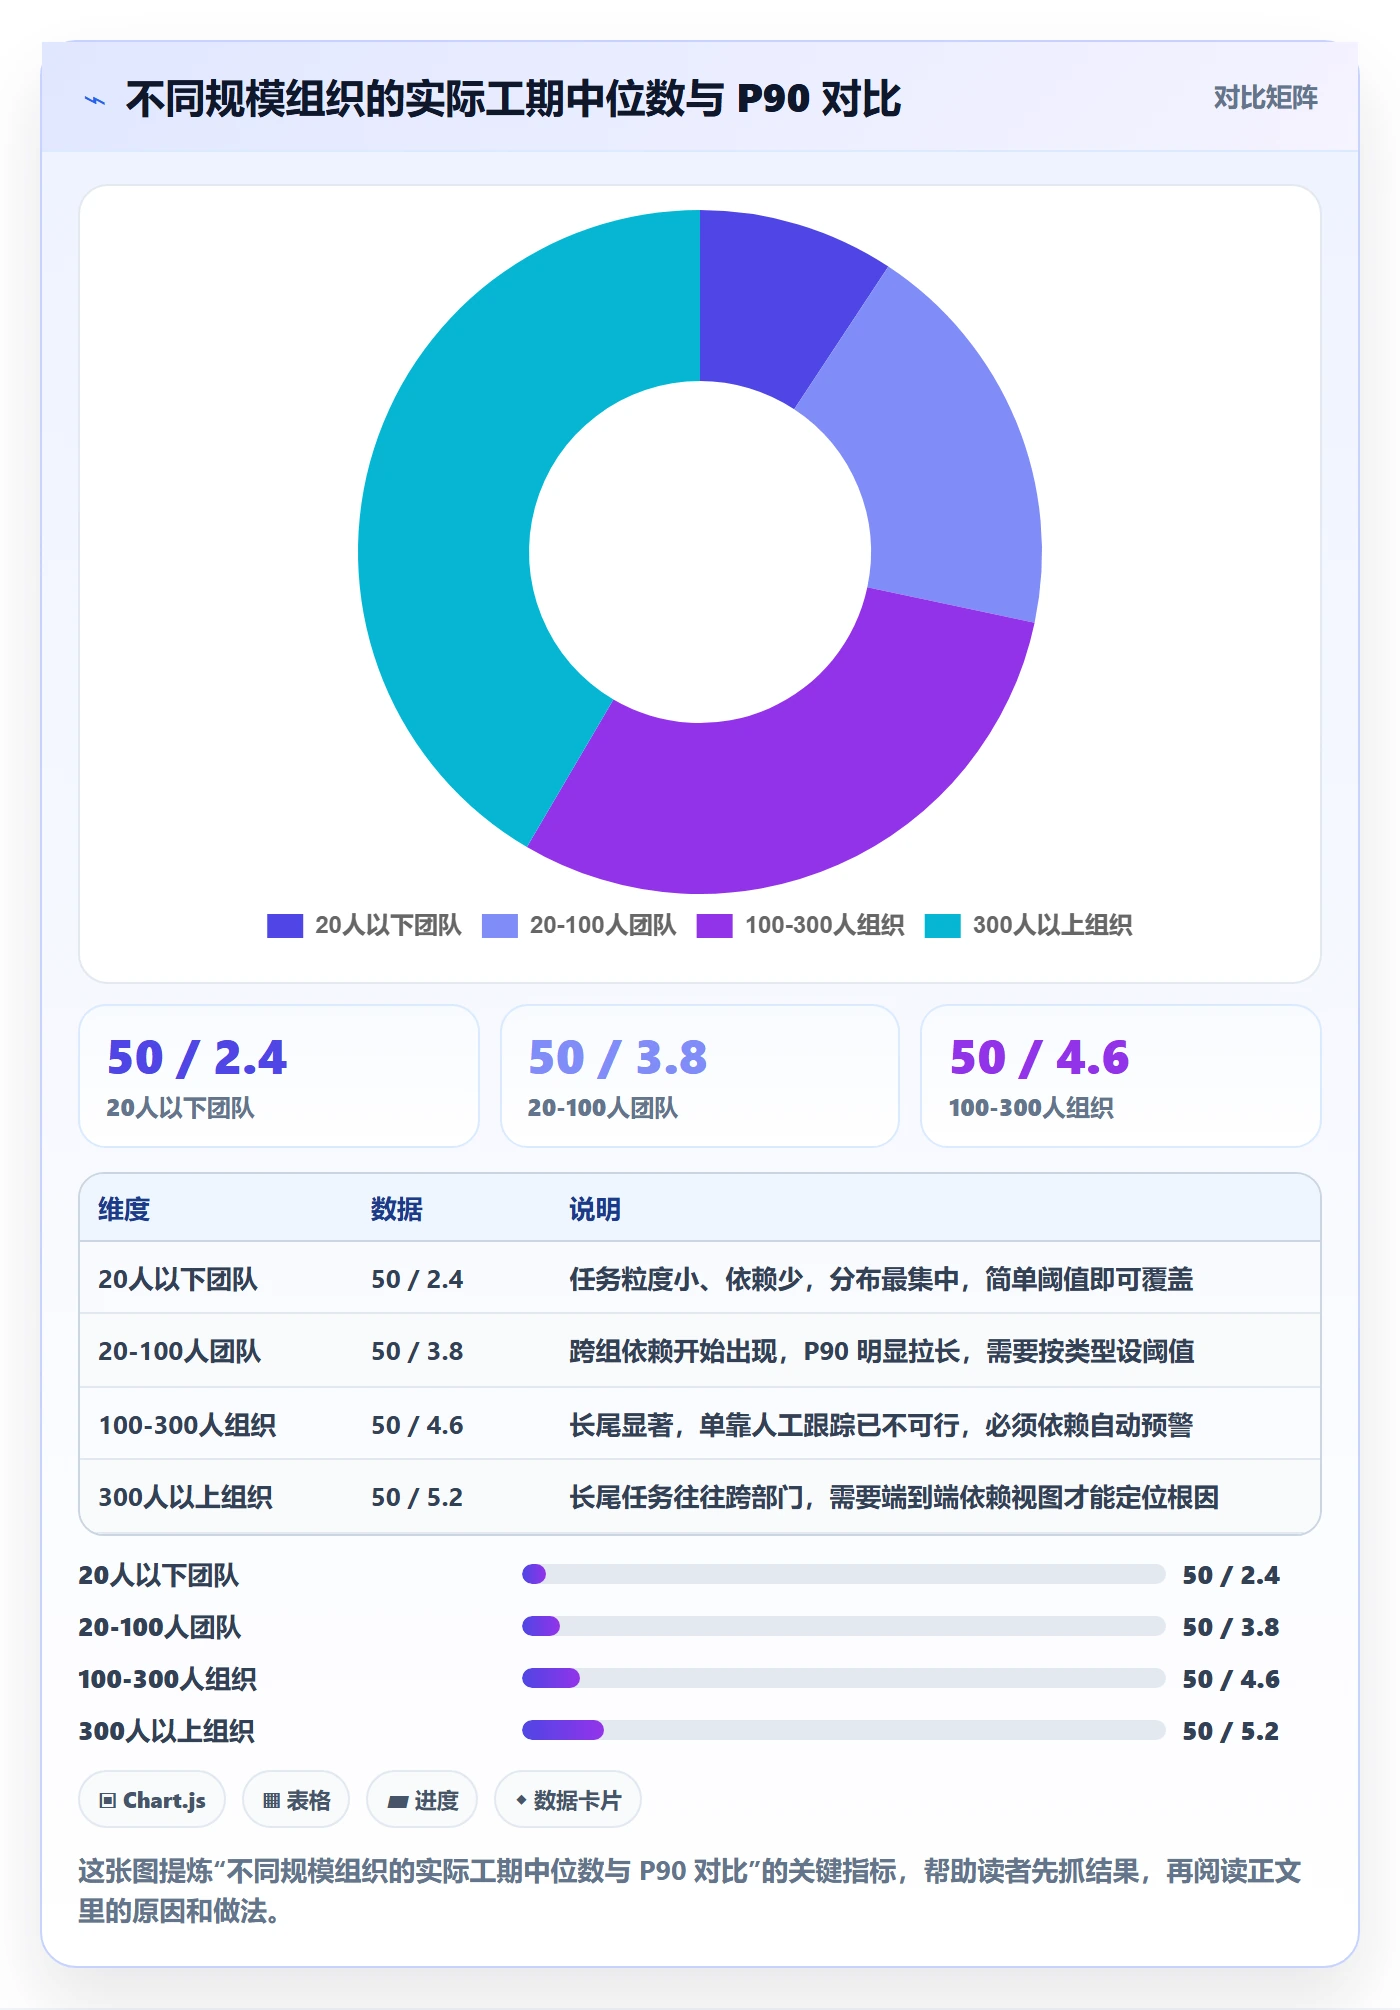The height and width of the screenshot is (2010, 1400).
Task: Toggle the 20人以下团队 legend swatch
Action: pos(285,926)
